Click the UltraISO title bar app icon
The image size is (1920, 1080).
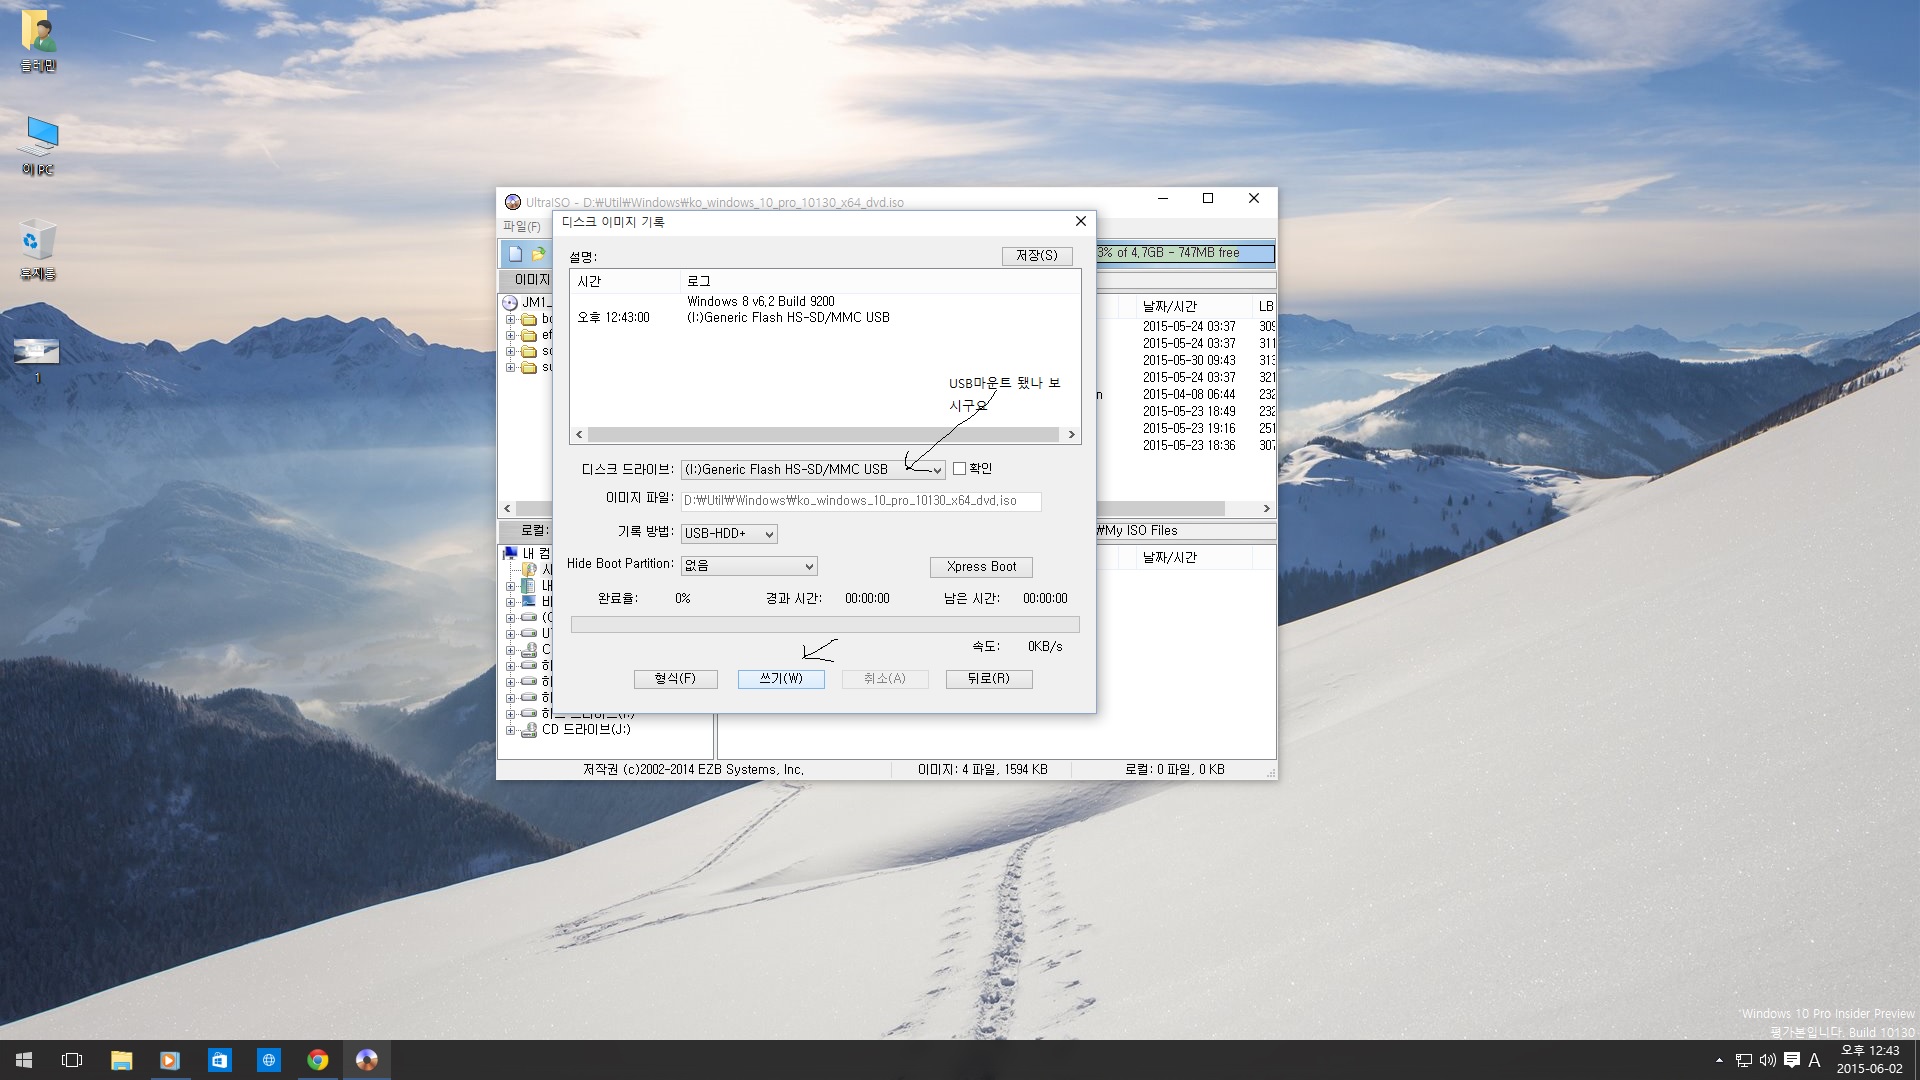pos(513,202)
